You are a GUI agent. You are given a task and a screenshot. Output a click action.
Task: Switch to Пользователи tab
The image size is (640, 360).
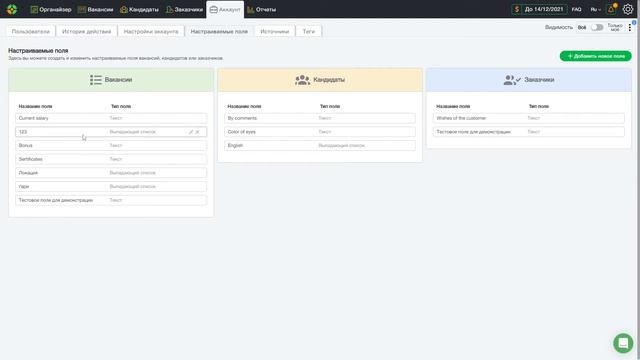click(31, 31)
